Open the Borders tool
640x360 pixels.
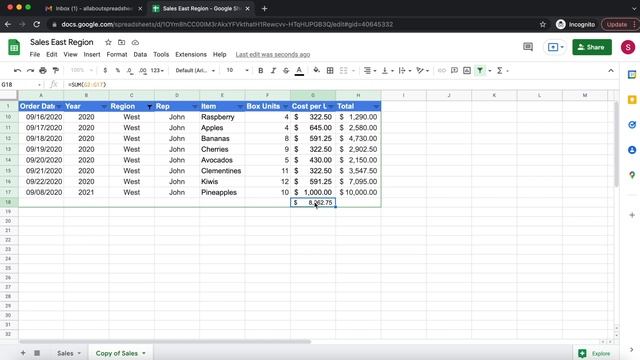coord(330,71)
